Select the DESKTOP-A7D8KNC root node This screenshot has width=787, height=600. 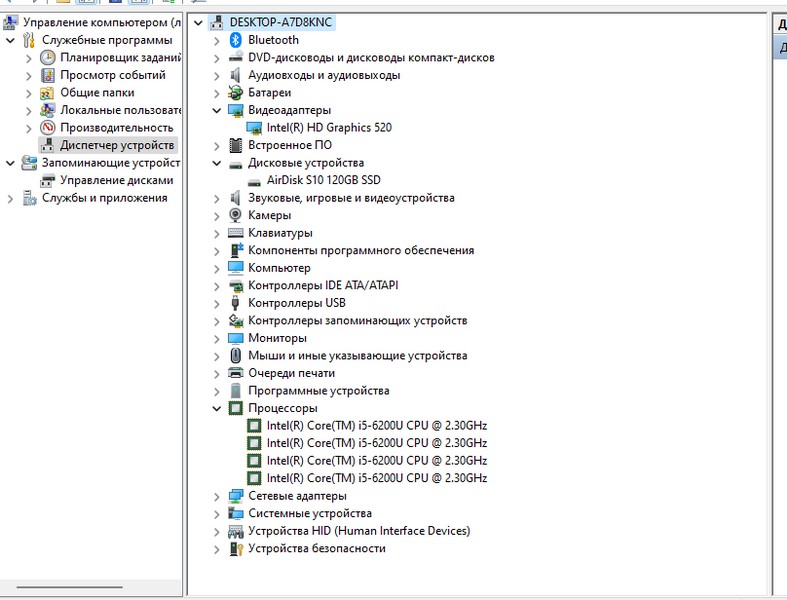coord(282,22)
